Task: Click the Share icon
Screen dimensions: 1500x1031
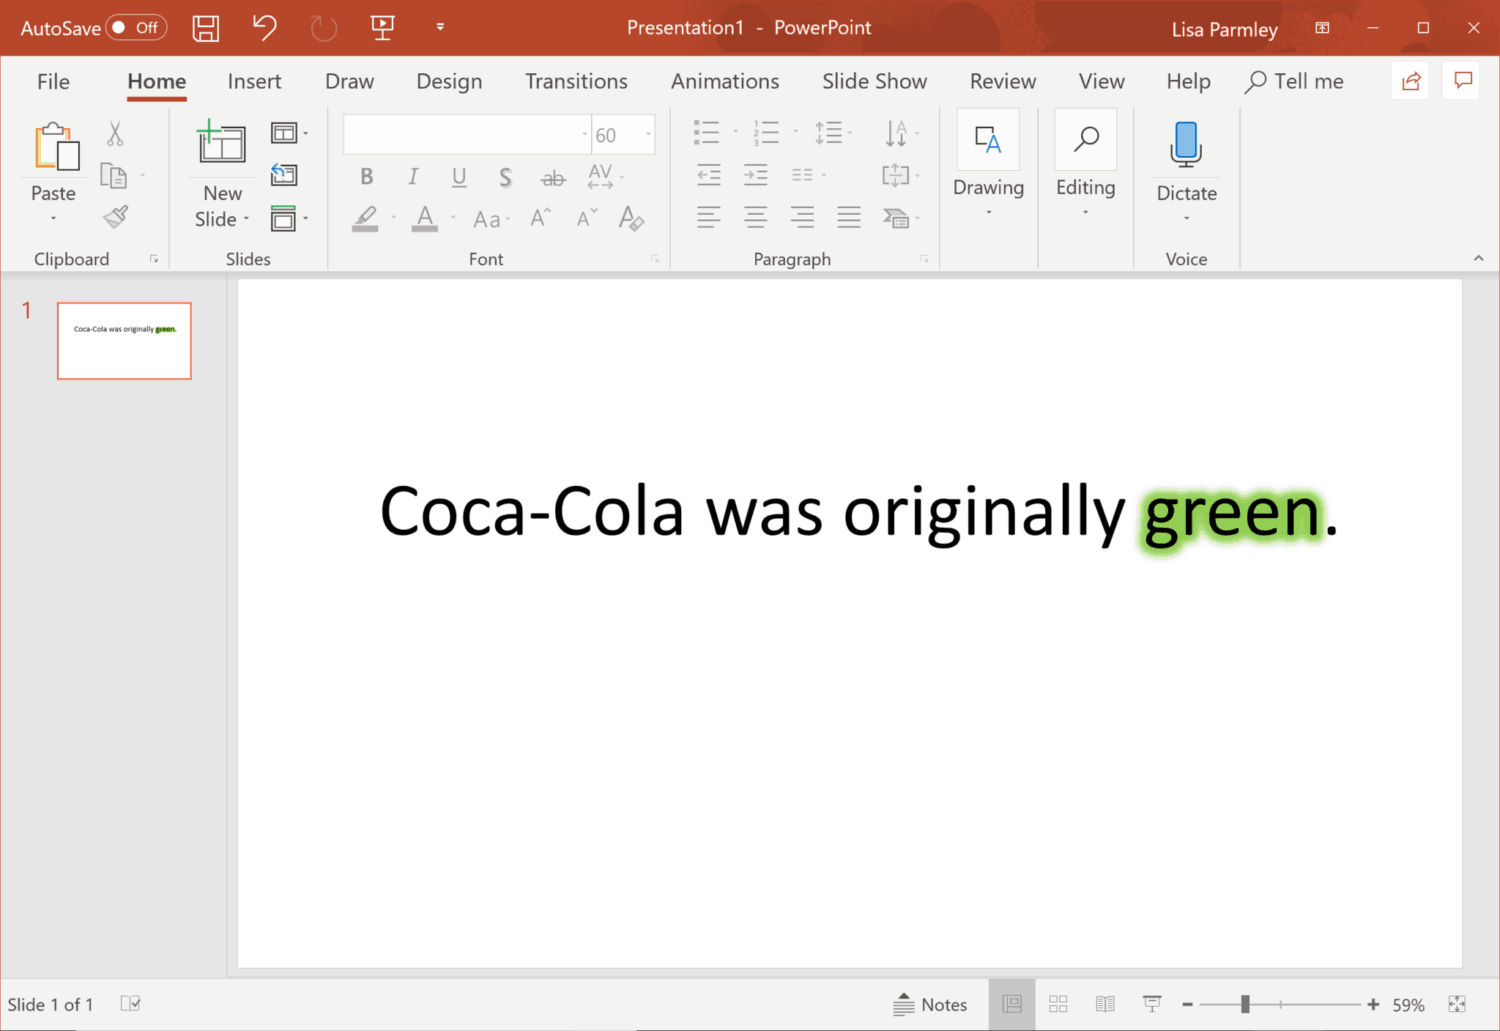Action: click(x=1411, y=81)
